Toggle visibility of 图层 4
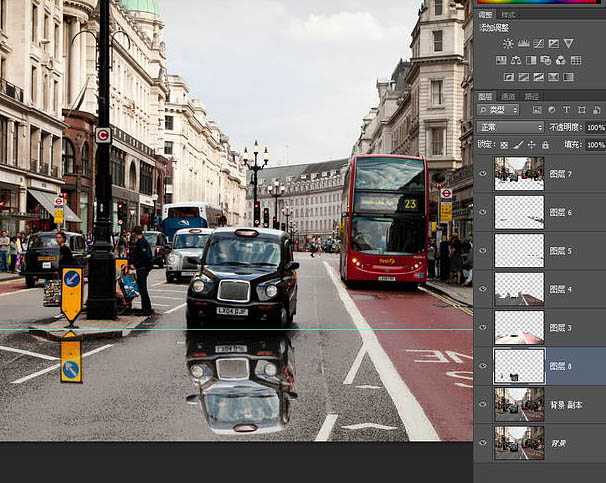The image size is (606, 483). [483, 289]
